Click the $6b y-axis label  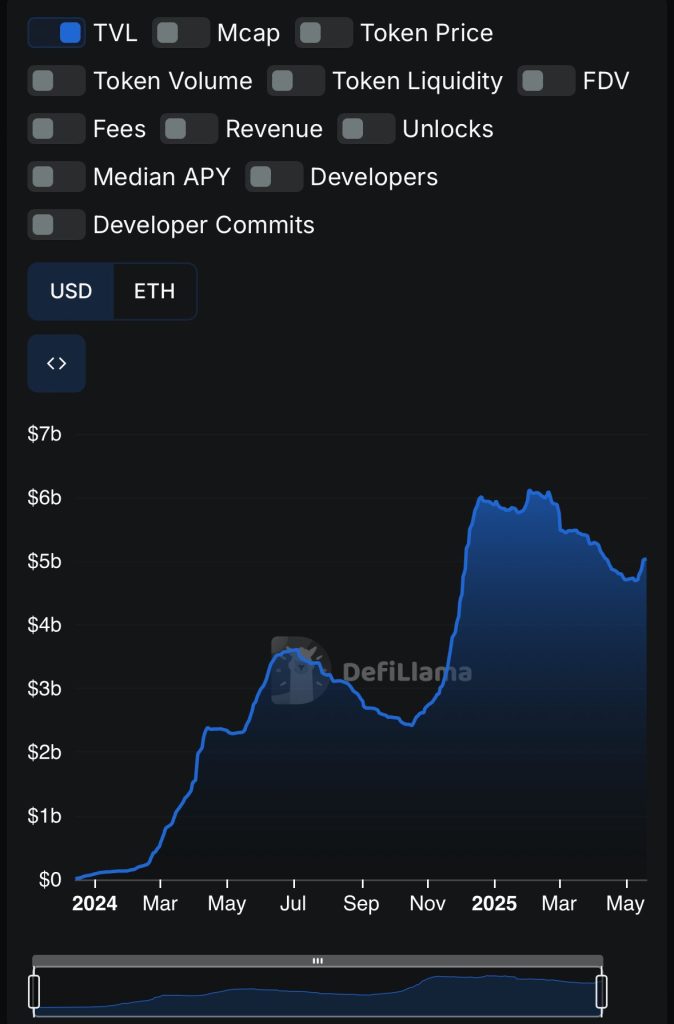[x=44, y=498]
